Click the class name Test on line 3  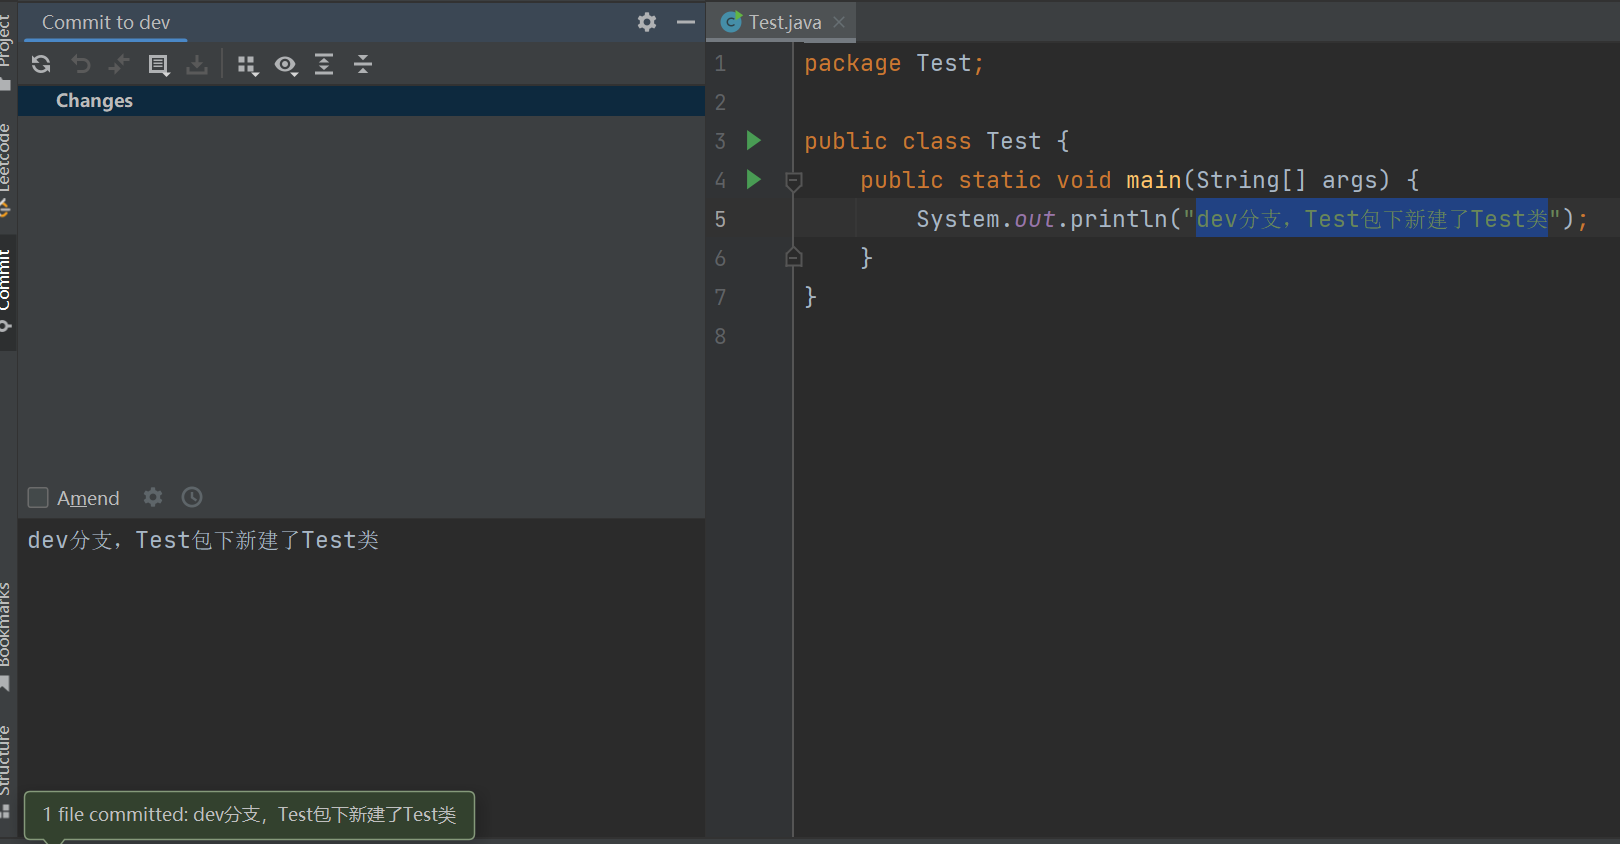coord(1013,141)
